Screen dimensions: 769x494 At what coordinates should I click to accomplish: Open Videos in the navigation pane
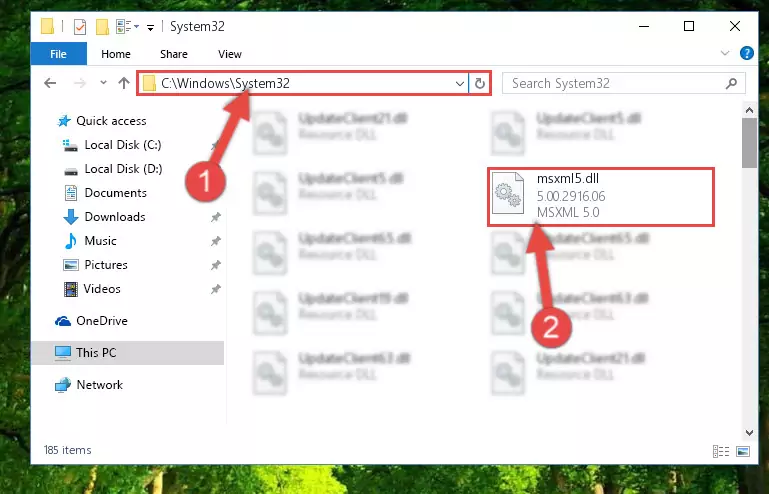[102, 289]
